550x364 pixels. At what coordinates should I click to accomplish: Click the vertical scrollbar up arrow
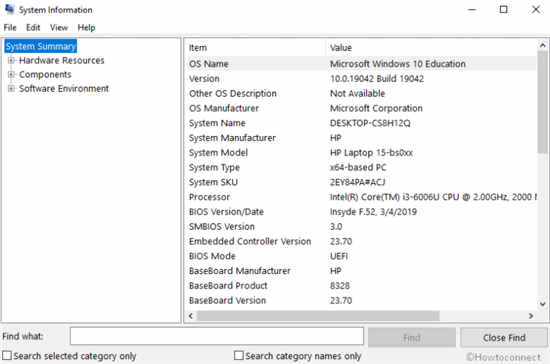point(543,45)
